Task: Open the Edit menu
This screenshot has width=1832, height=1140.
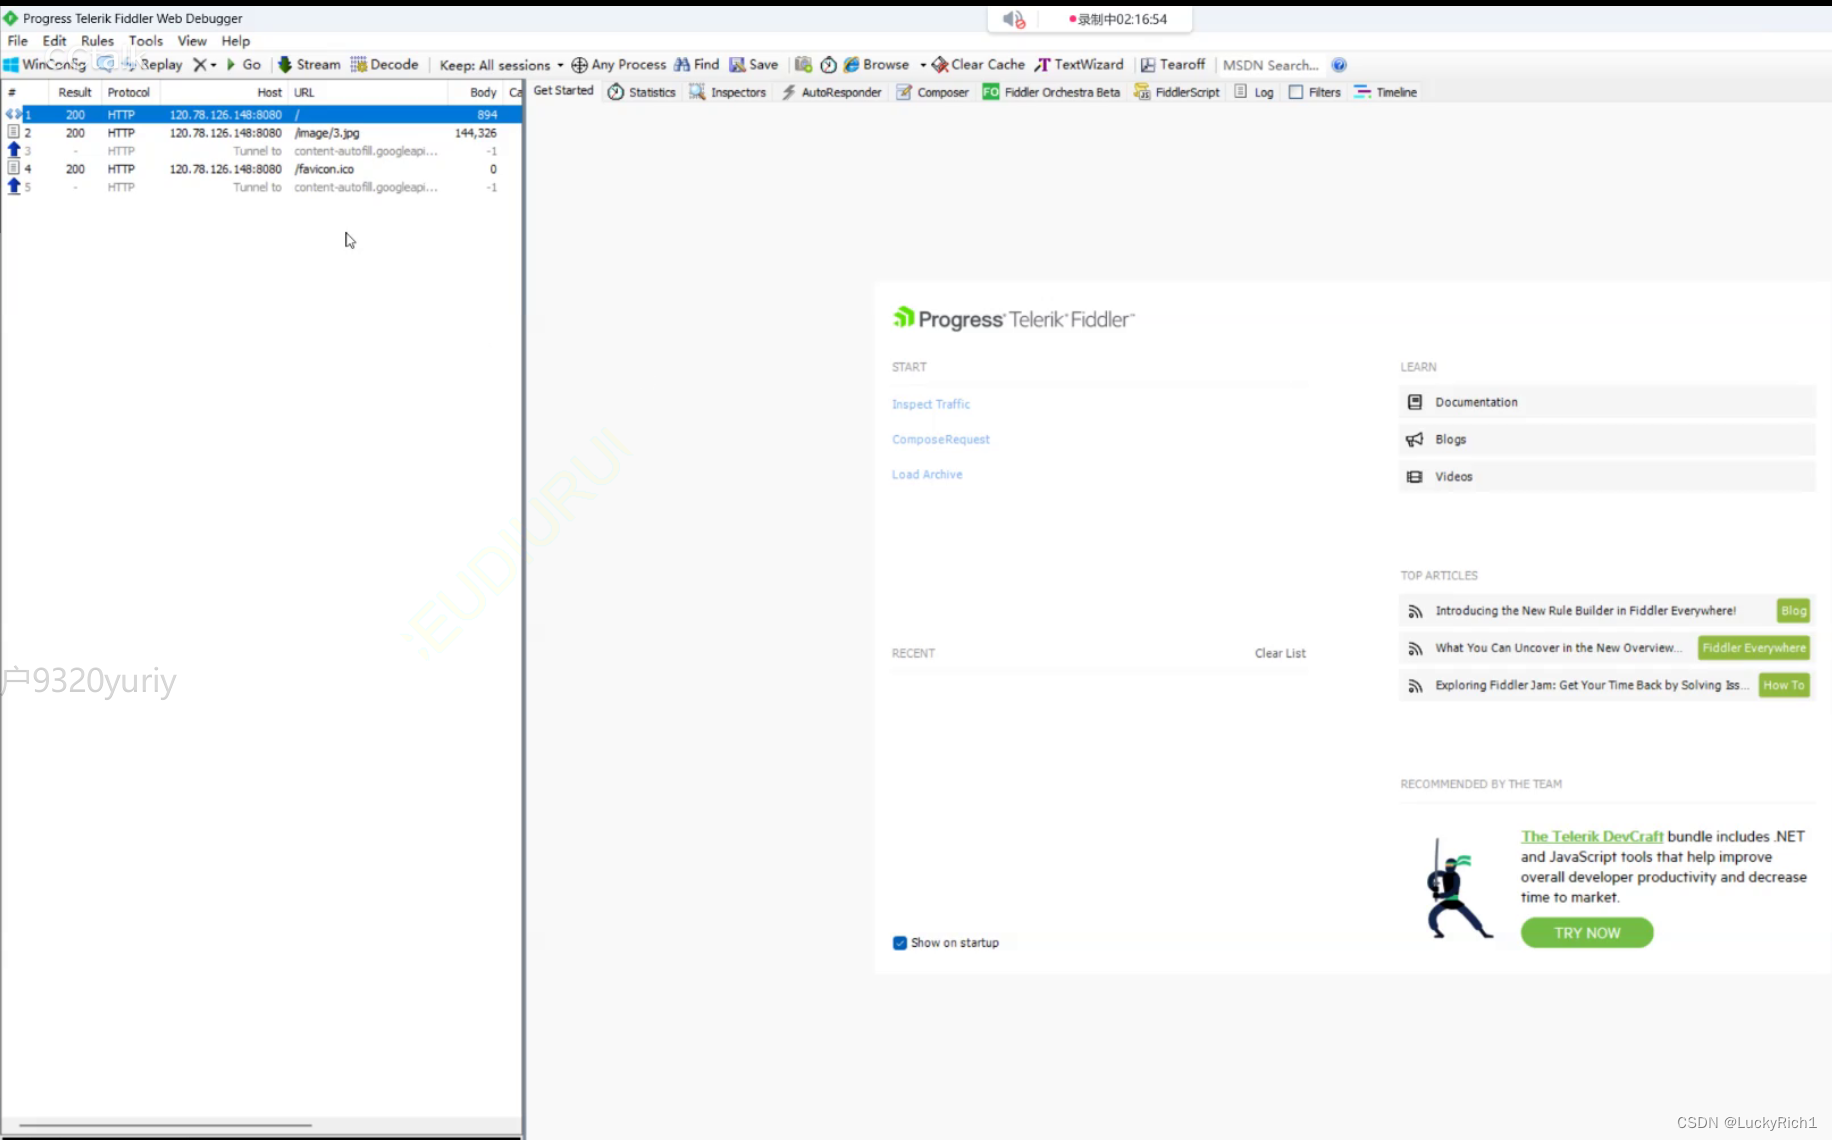Action: [x=54, y=41]
